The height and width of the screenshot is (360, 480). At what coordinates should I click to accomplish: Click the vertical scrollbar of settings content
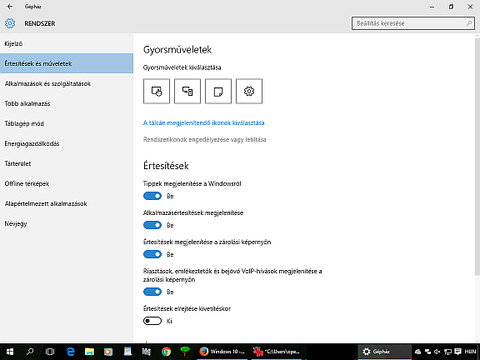477,157
